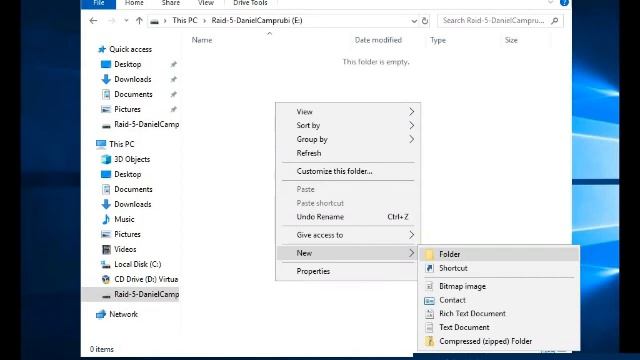The width and height of the screenshot is (640, 360).
Task: Click the pin icon beside Documents
Action: pos(173,94)
